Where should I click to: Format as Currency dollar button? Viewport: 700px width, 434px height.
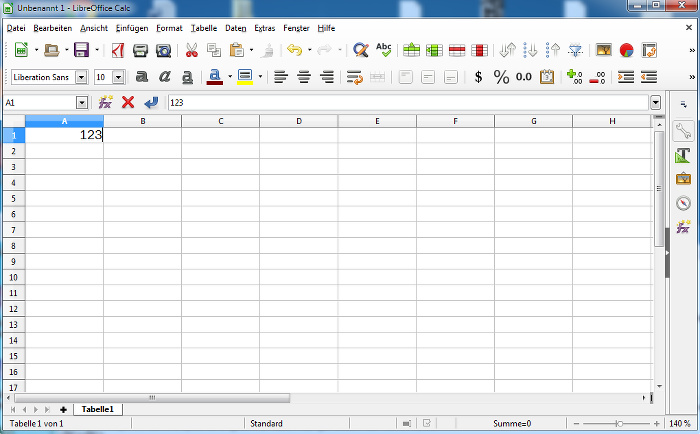coord(479,77)
